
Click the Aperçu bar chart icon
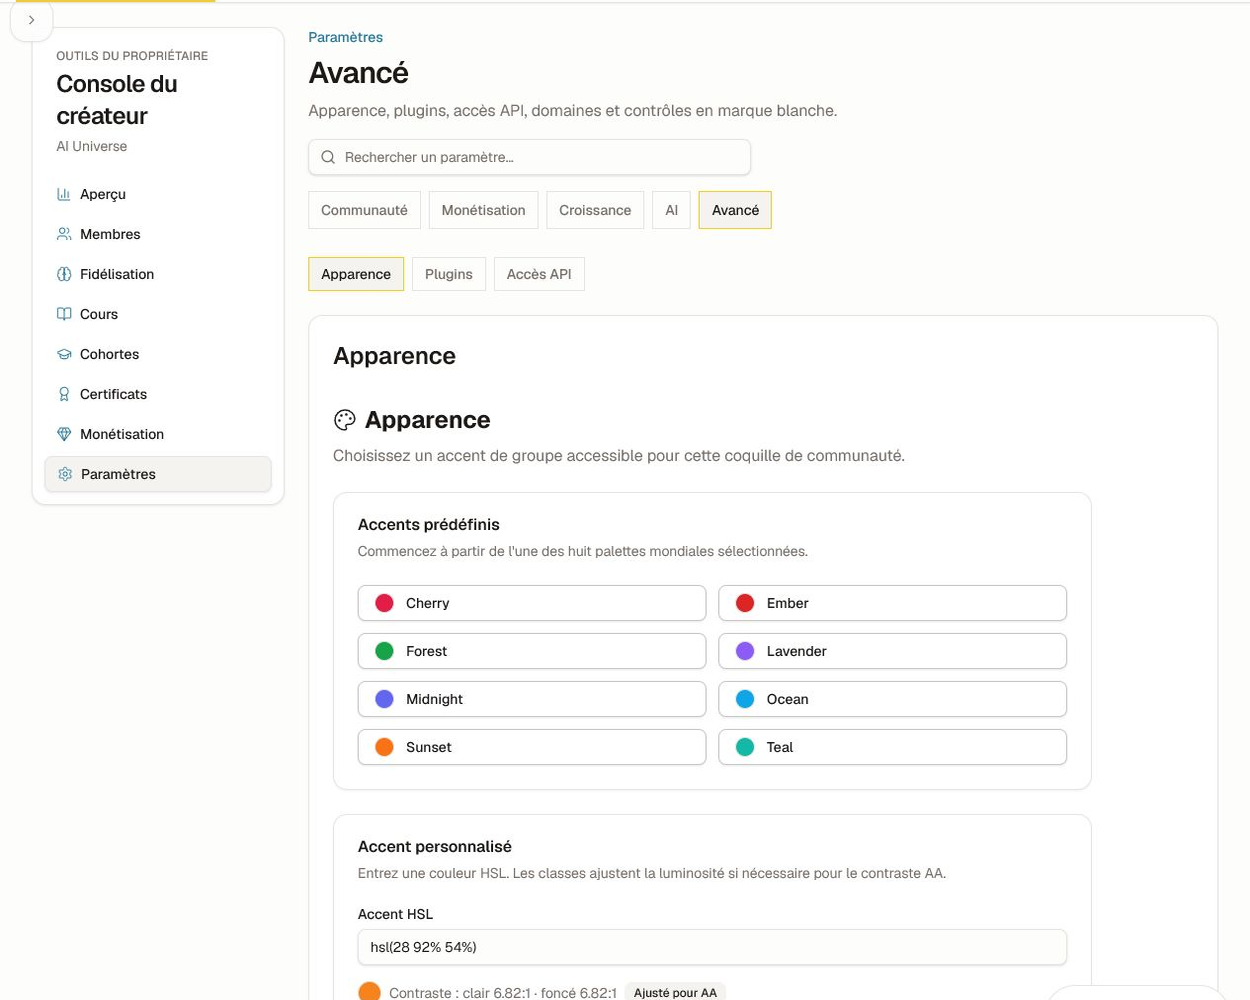64,194
